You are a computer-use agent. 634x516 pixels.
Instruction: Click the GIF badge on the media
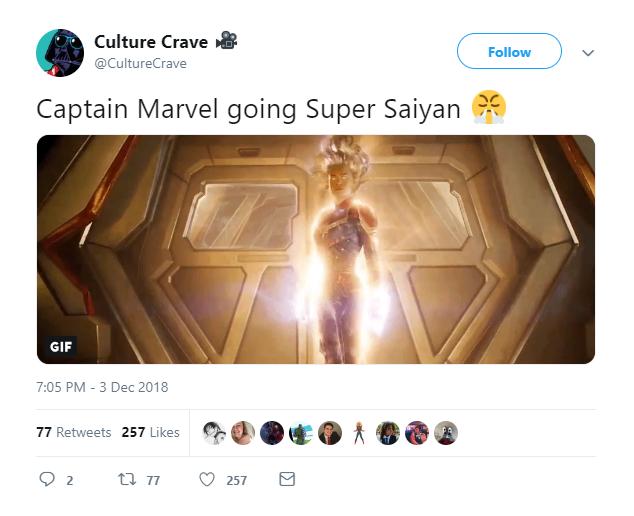pyautogui.click(x=61, y=347)
